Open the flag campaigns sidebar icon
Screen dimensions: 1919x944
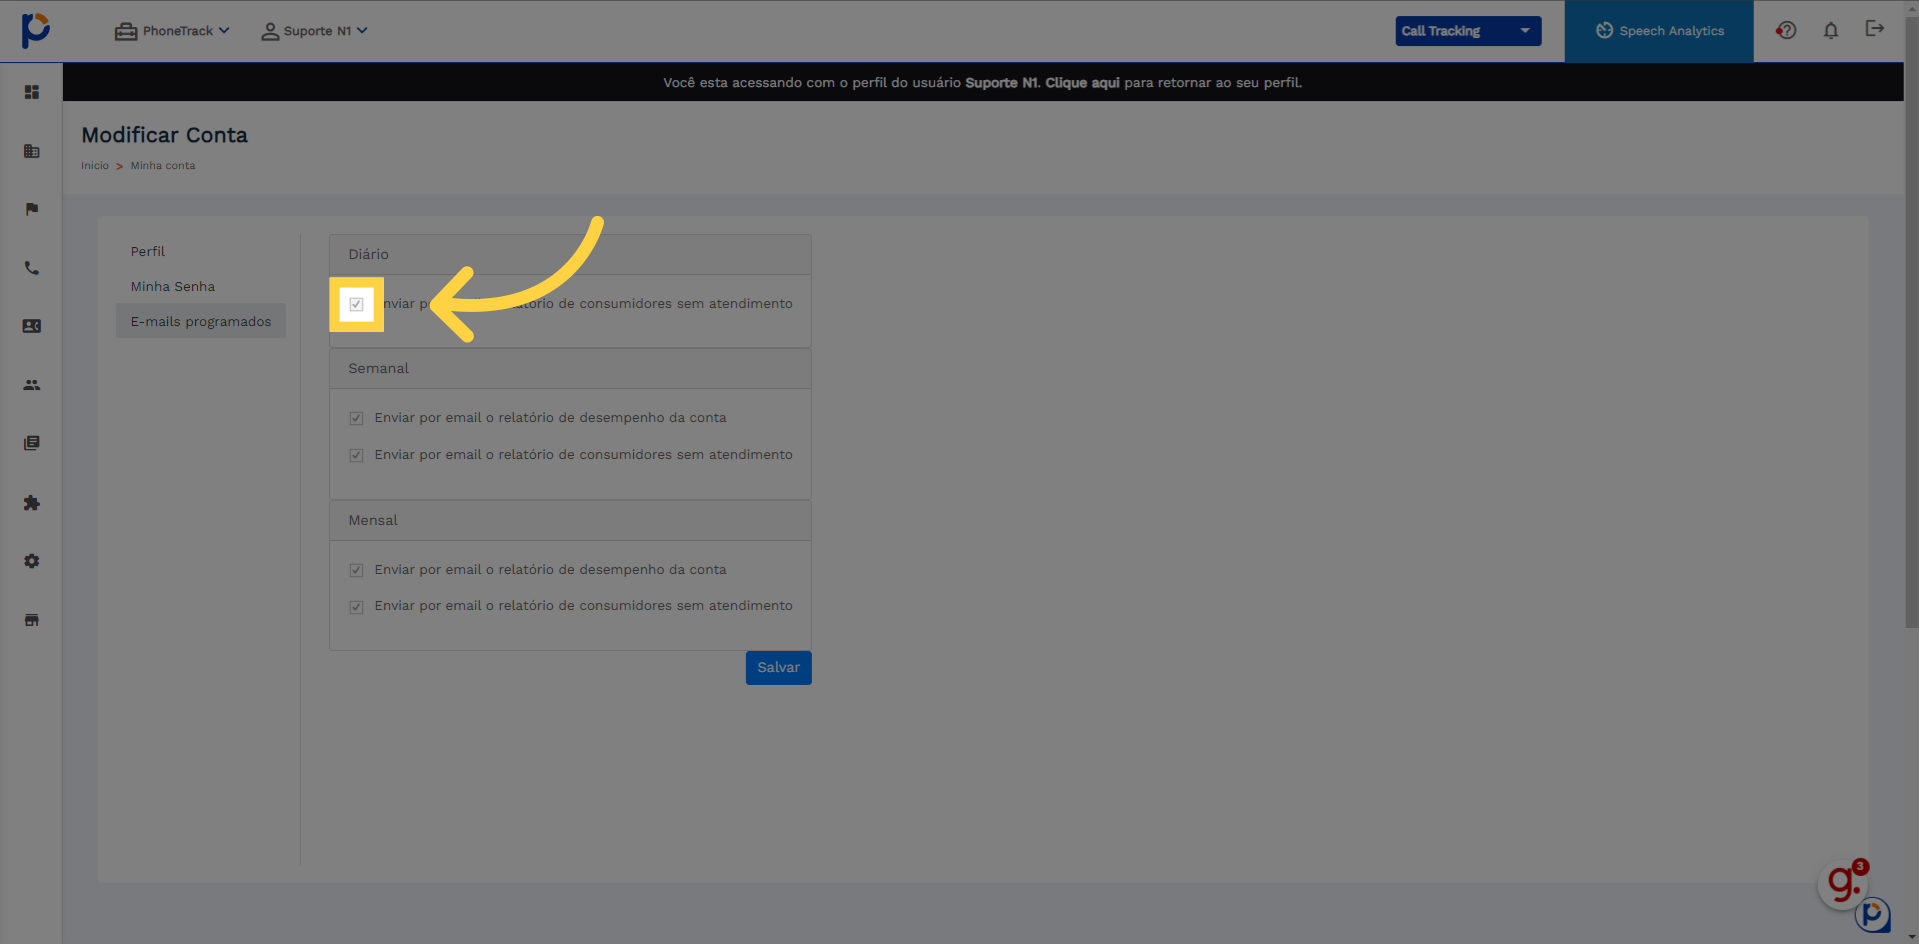32,209
